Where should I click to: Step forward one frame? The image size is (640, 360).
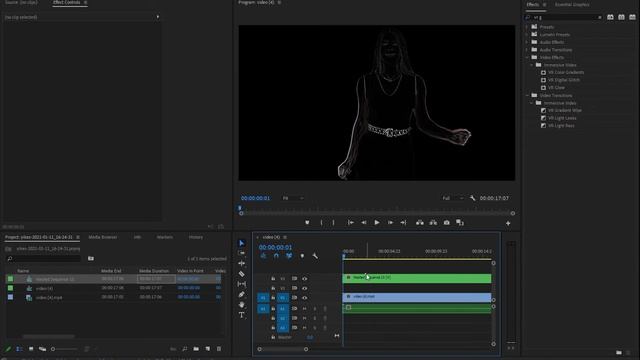[x=390, y=222]
